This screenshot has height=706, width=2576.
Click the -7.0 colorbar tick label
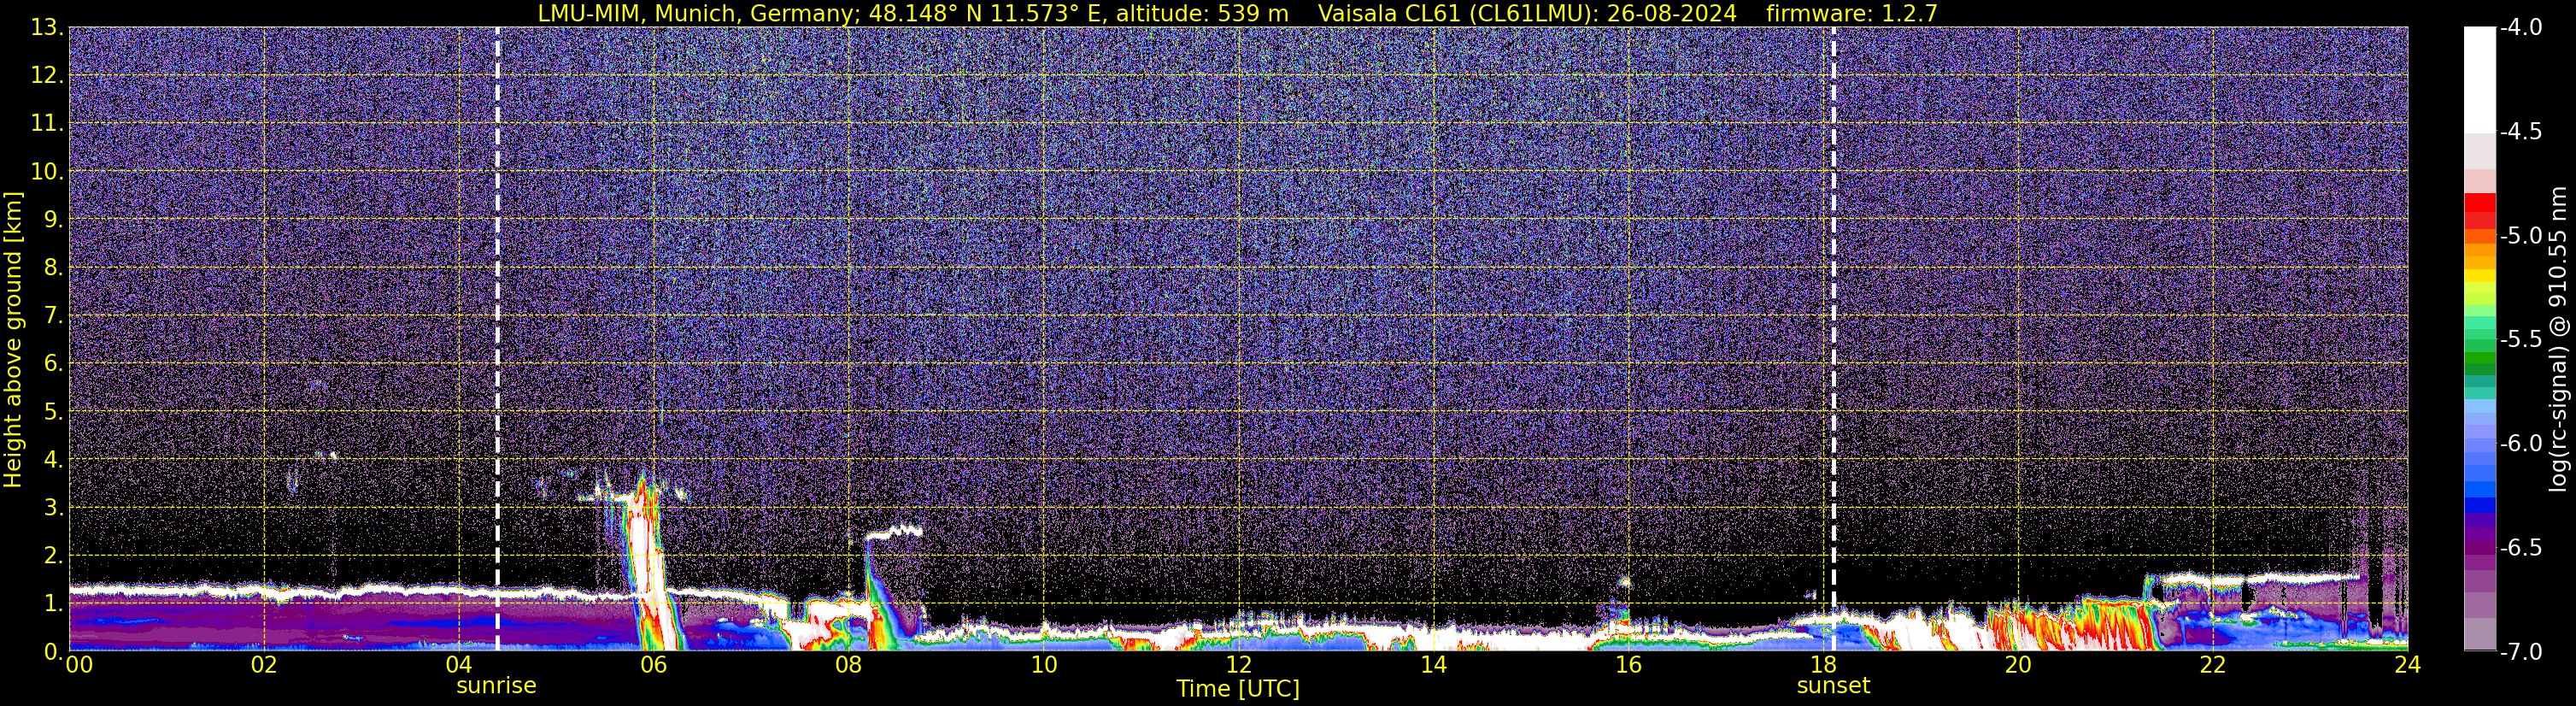click(x=2520, y=651)
